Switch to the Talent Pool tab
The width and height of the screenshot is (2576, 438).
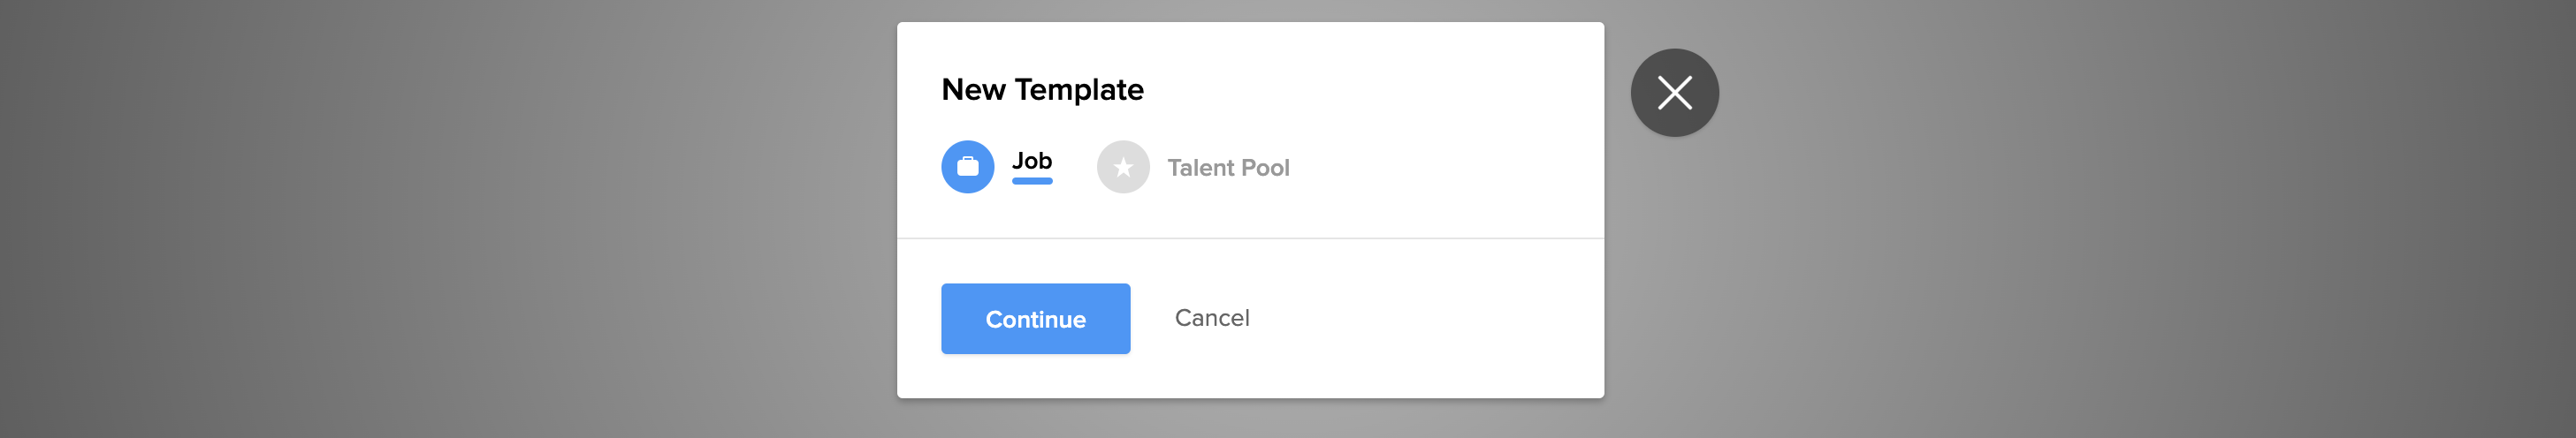tap(1228, 168)
